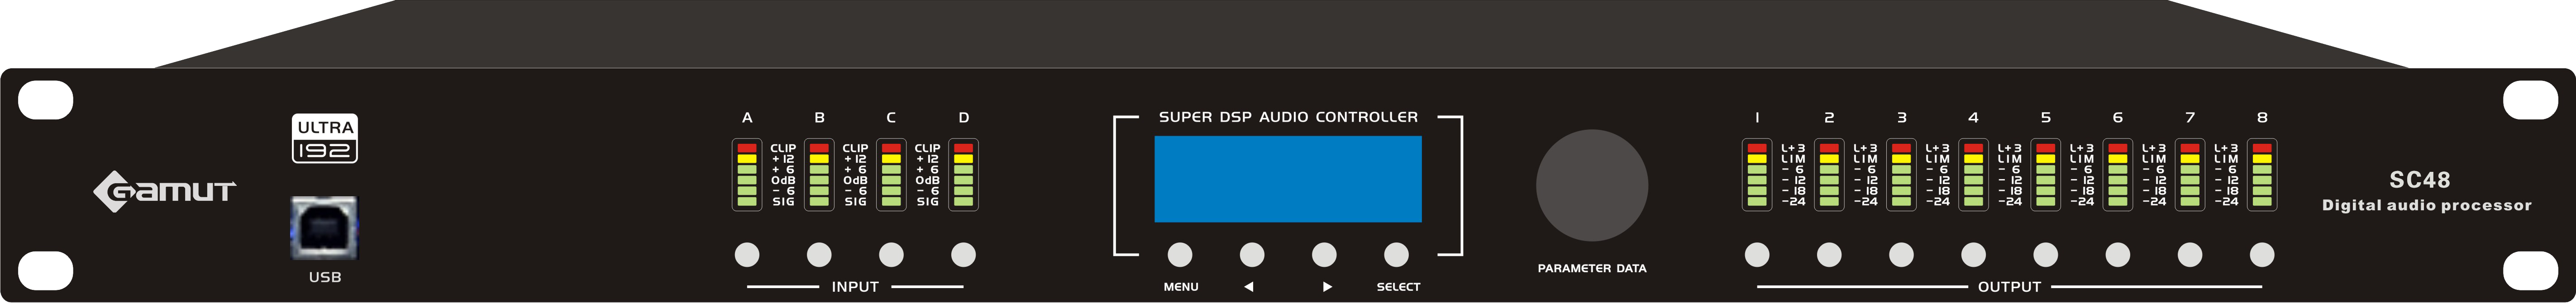Image resolution: width=2576 pixels, height=303 pixels.
Task: Select the right arrow navigation button
Action: coord(1324,255)
